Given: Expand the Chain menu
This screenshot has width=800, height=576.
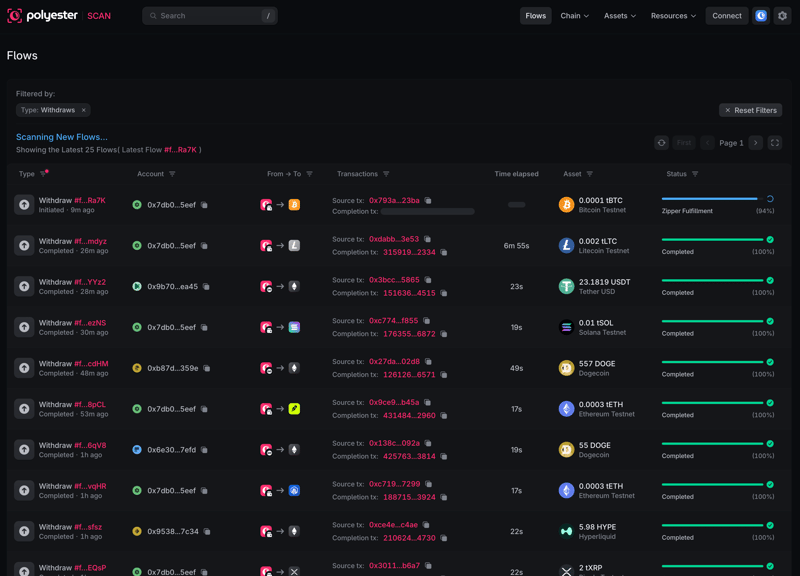Looking at the screenshot, I should (574, 16).
